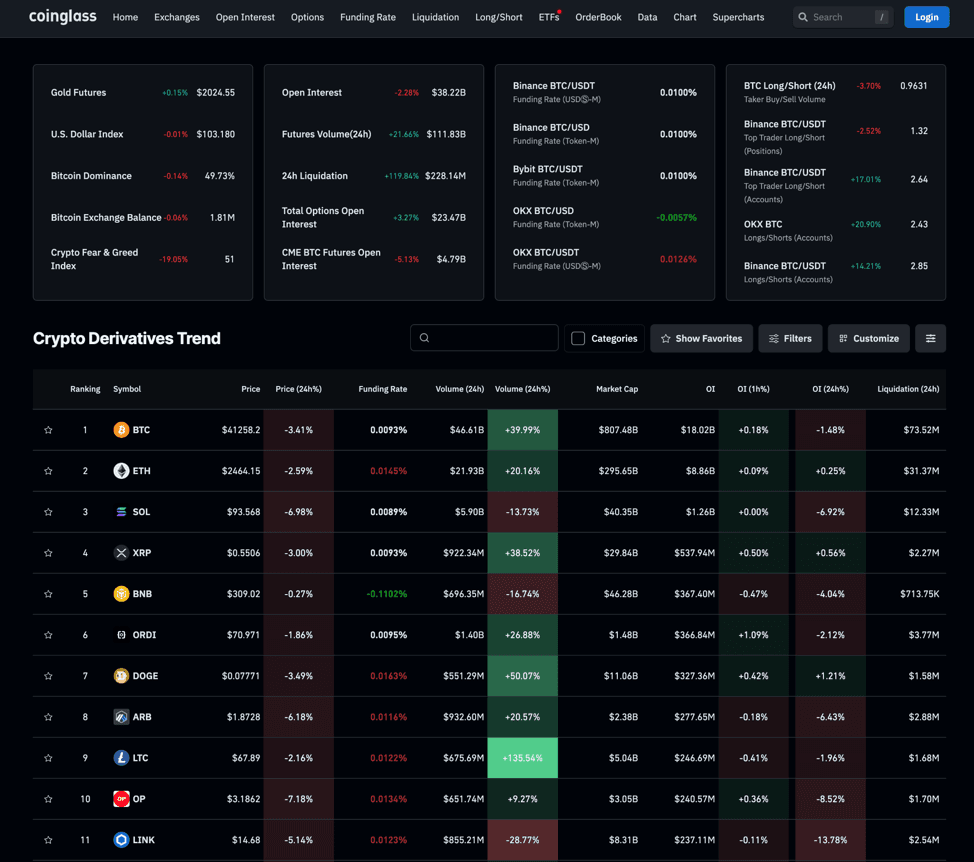974x862 pixels.
Task: Click the BNB coin icon in table
Action: (x=121, y=594)
